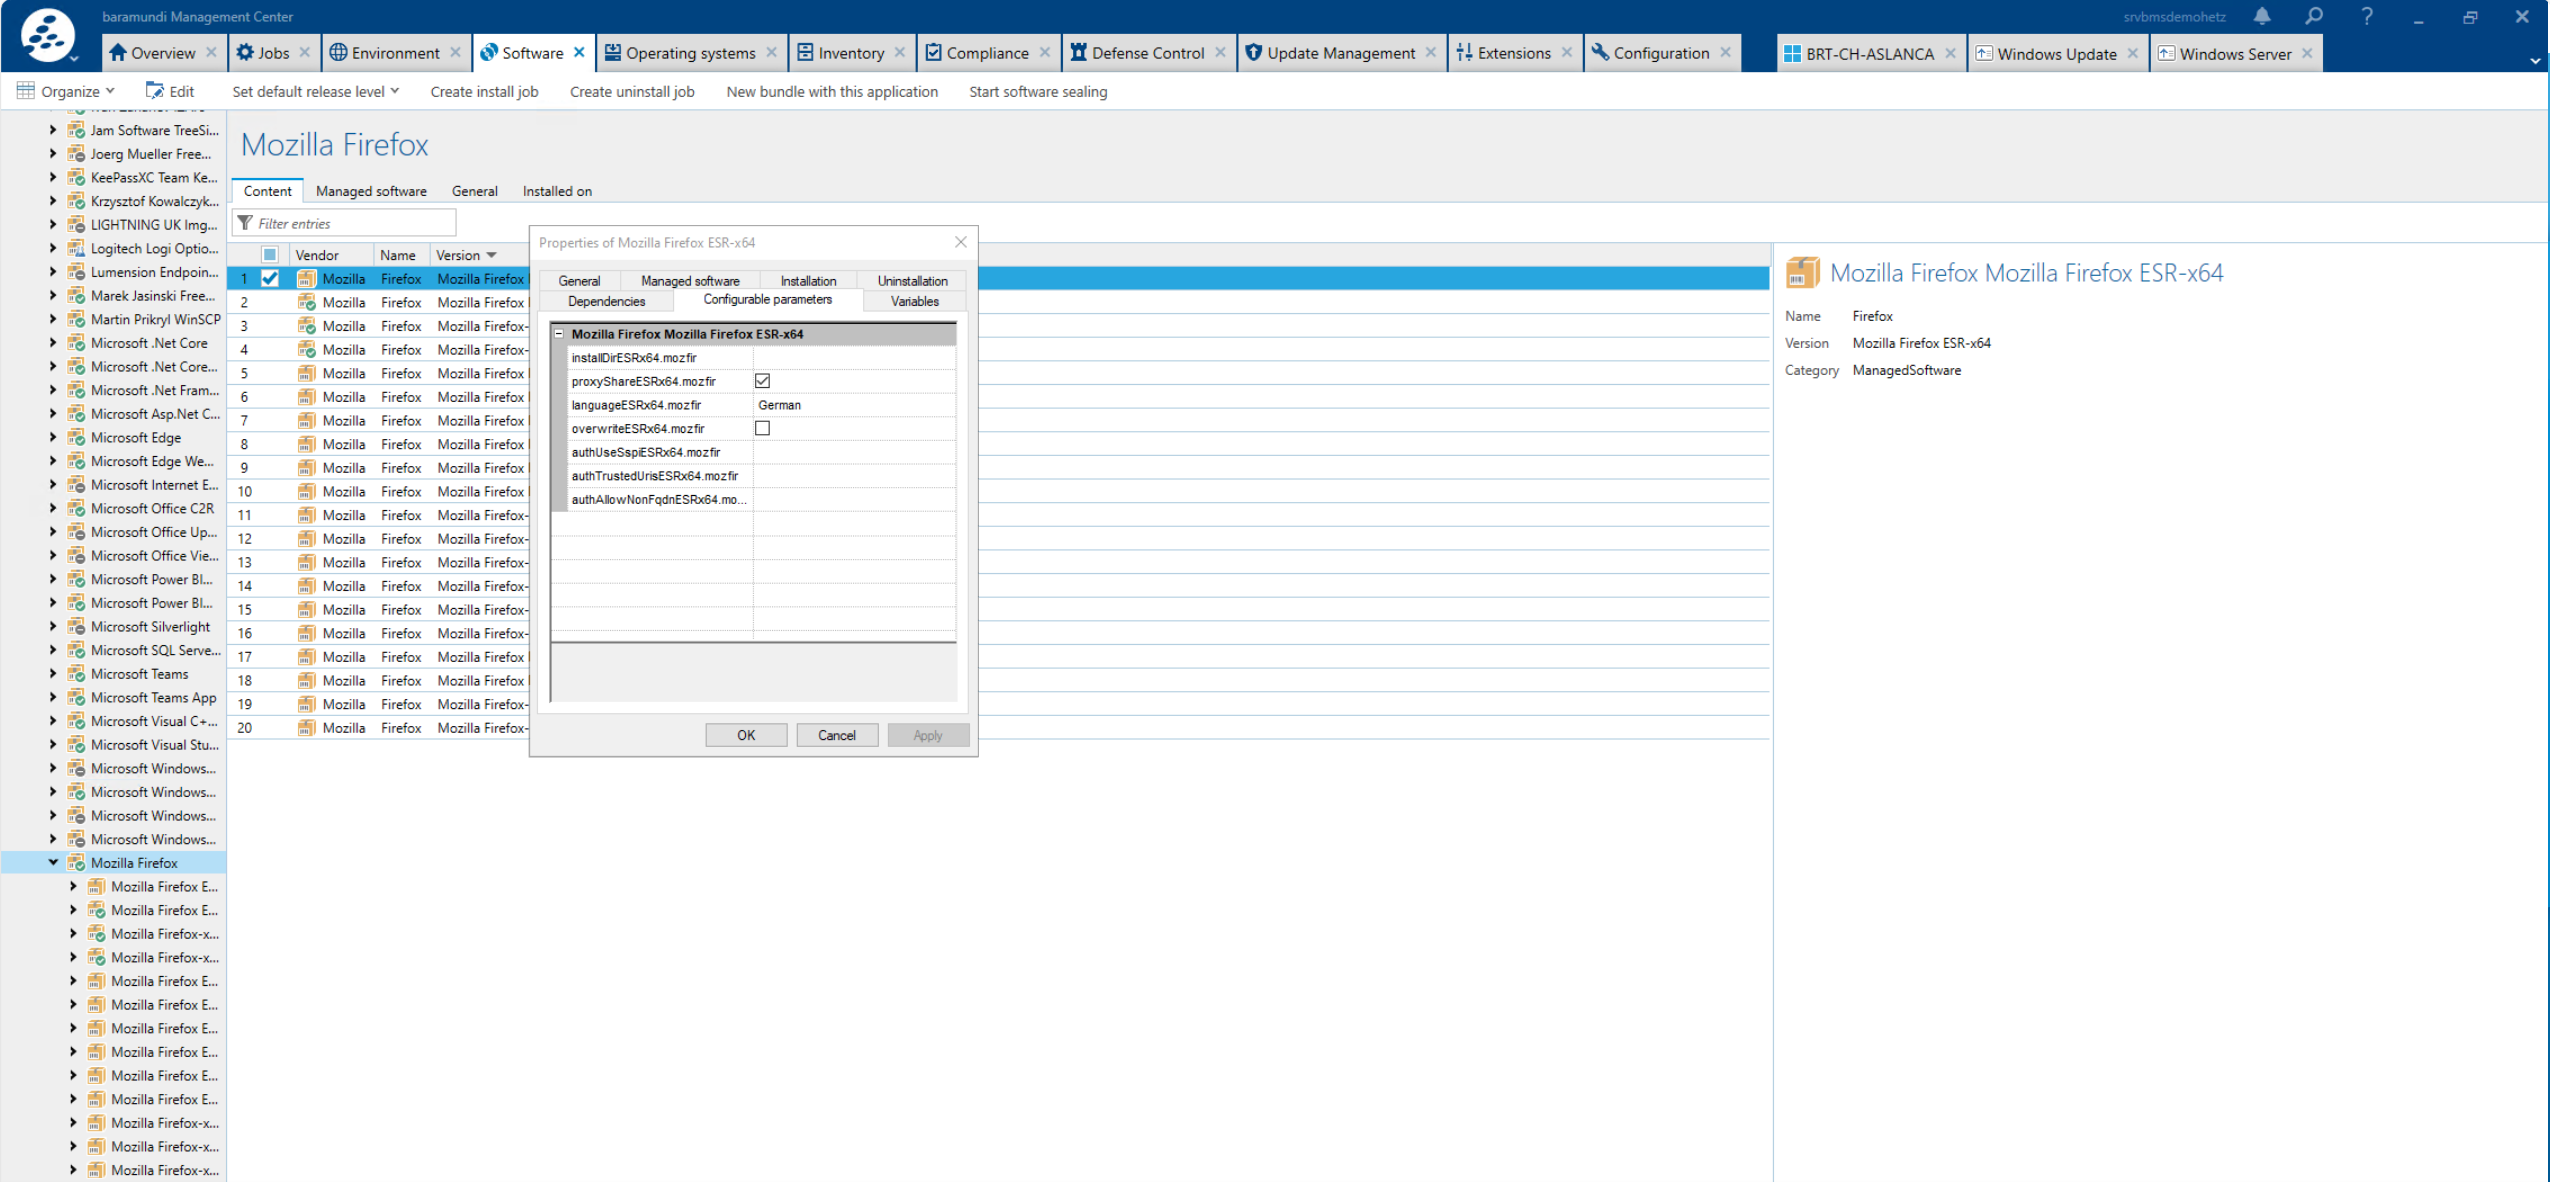Viewport: 2550px width, 1182px height.
Task: Click the OK button in properties dialog
Action: click(x=745, y=734)
